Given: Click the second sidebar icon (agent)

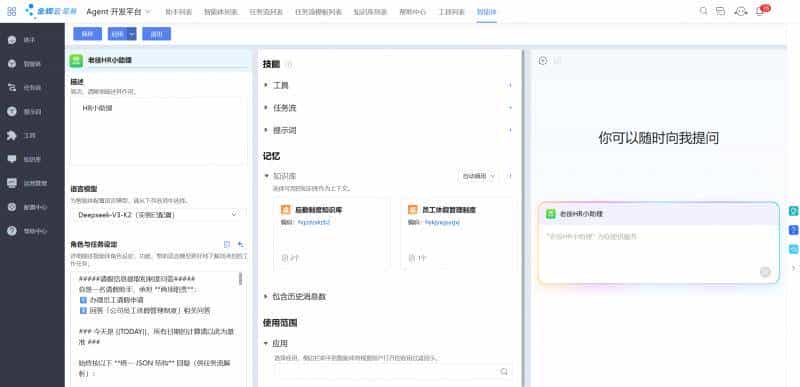Looking at the screenshot, I should (x=12, y=64).
